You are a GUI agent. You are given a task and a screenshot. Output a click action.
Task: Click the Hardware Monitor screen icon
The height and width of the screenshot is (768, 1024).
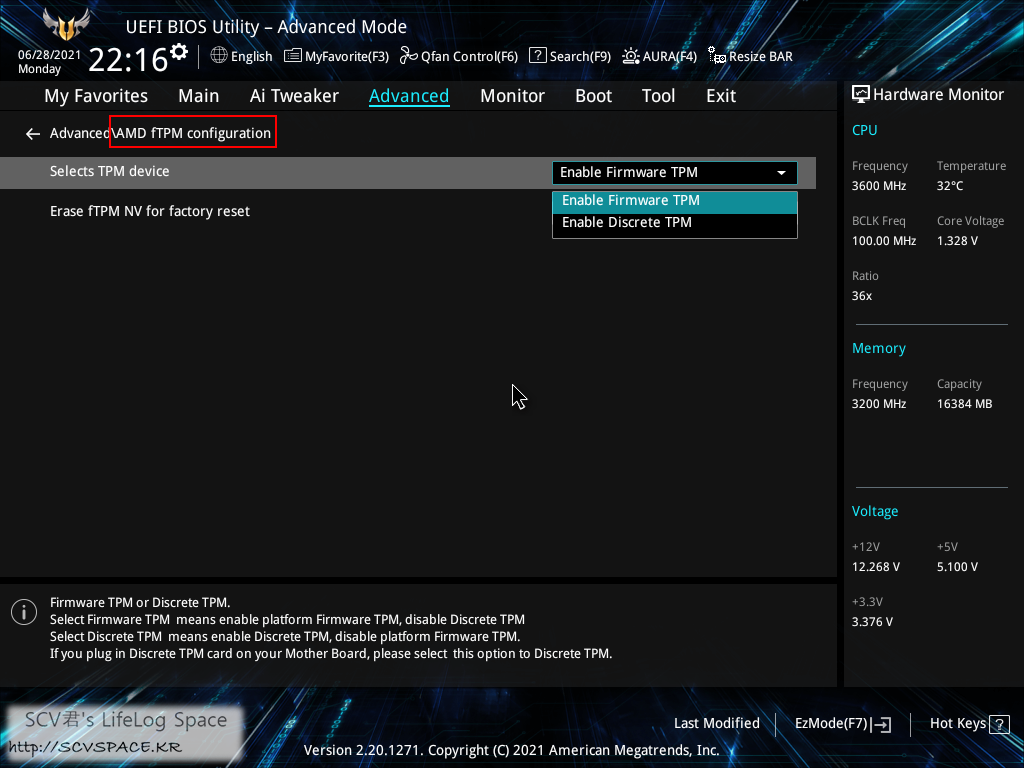pos(861,95)
